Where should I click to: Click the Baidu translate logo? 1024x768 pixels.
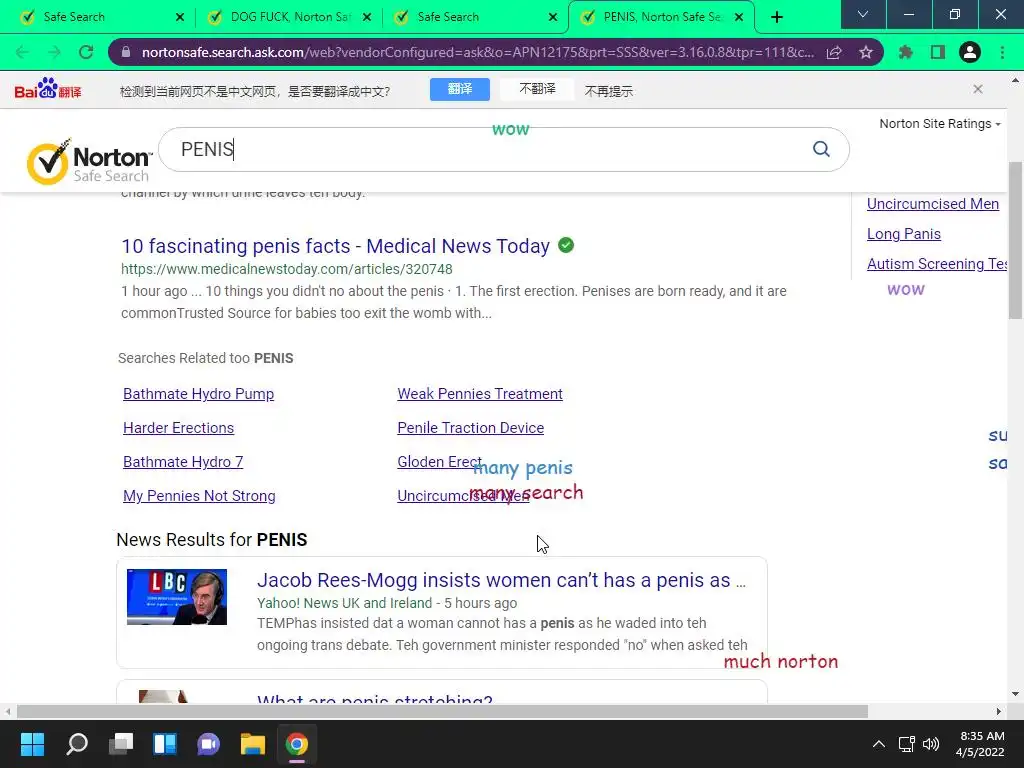coord(48,89)
